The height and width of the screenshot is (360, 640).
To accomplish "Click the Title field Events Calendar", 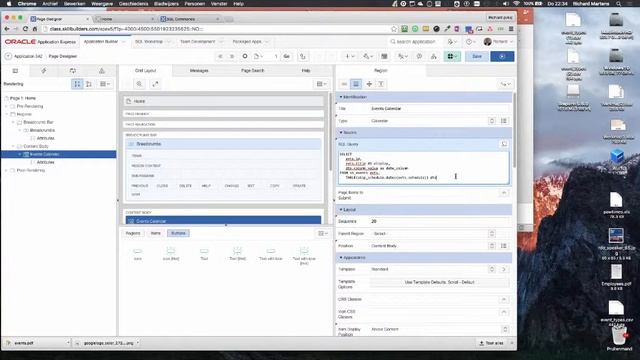I will coord(439,109).
